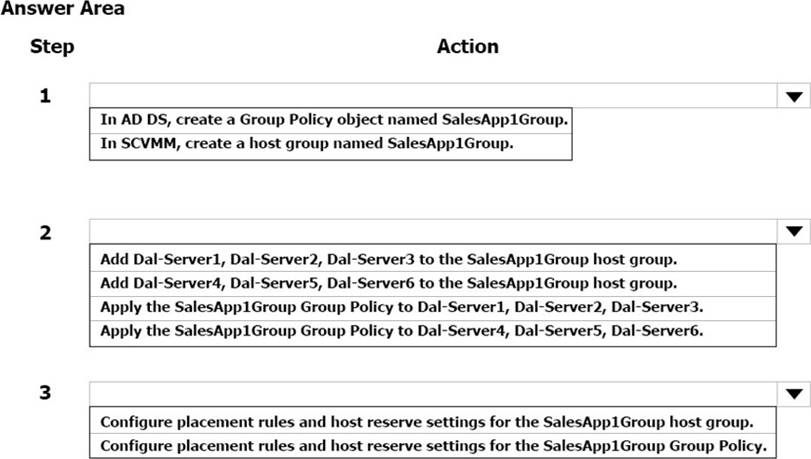The height and width of the screenshot is (459, 811).
Task: Open the Step 2 dropdown arrow
Action: click(x=794, y=232)
